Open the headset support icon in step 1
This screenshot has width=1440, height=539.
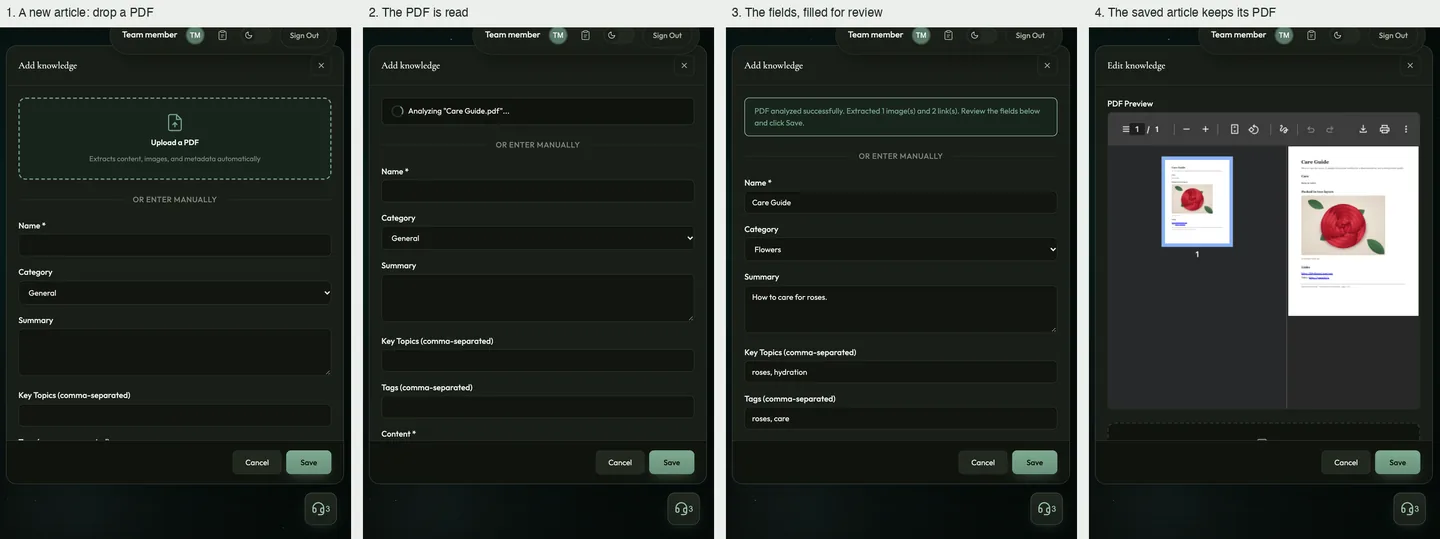point(320,508)
